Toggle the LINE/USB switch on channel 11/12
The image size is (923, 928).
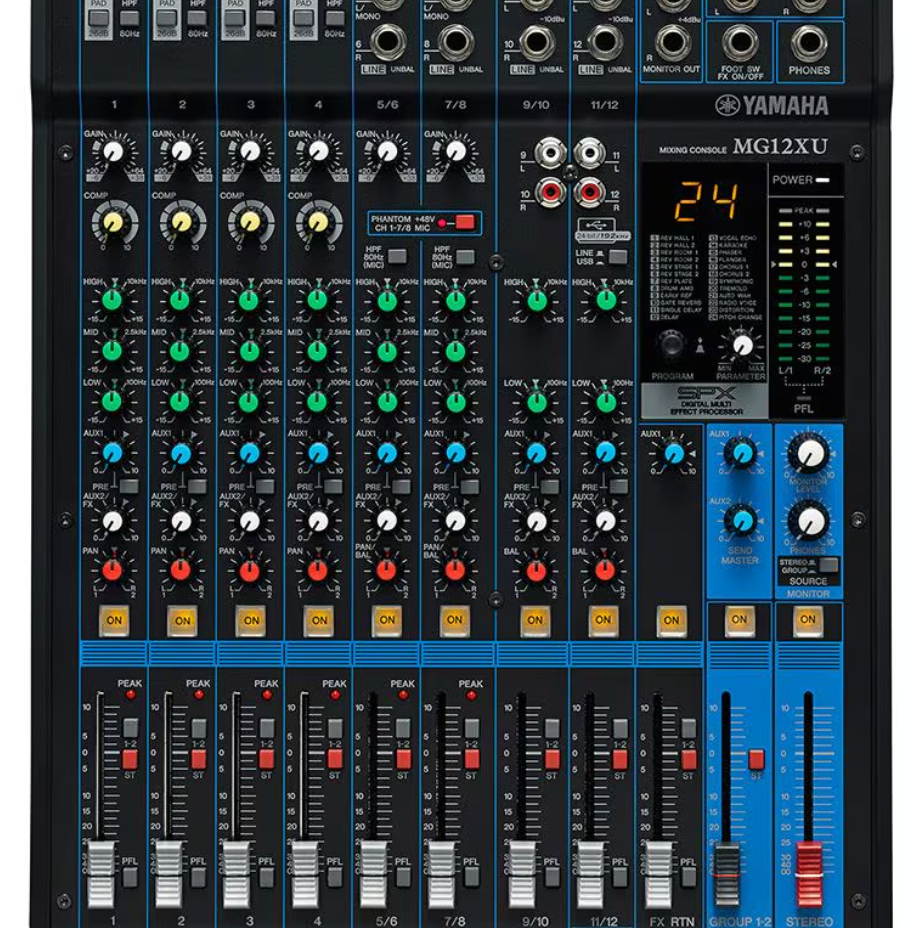(x=617, y=257)
